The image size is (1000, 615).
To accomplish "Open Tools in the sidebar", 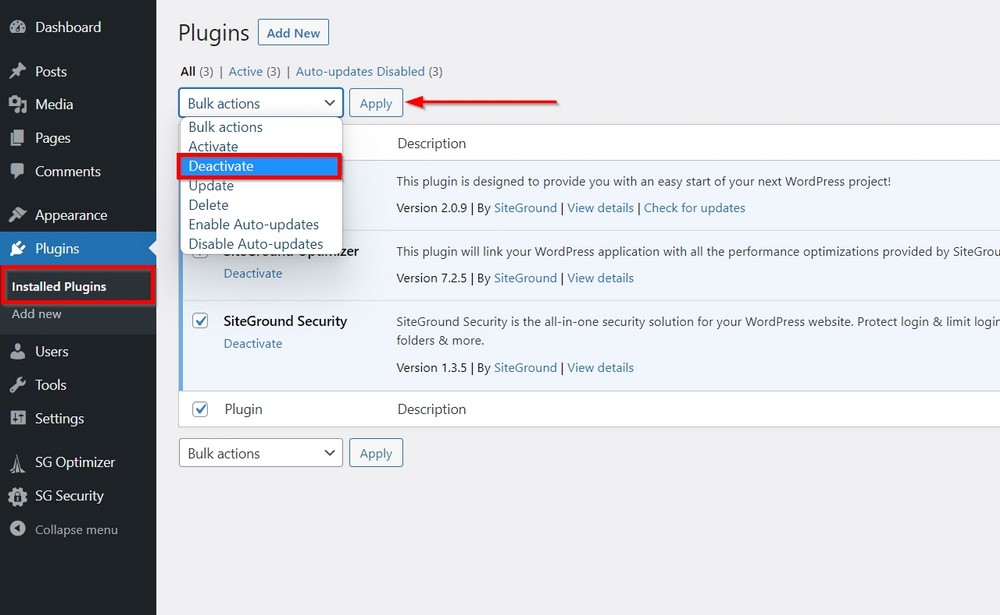I will tap(51, 385).
